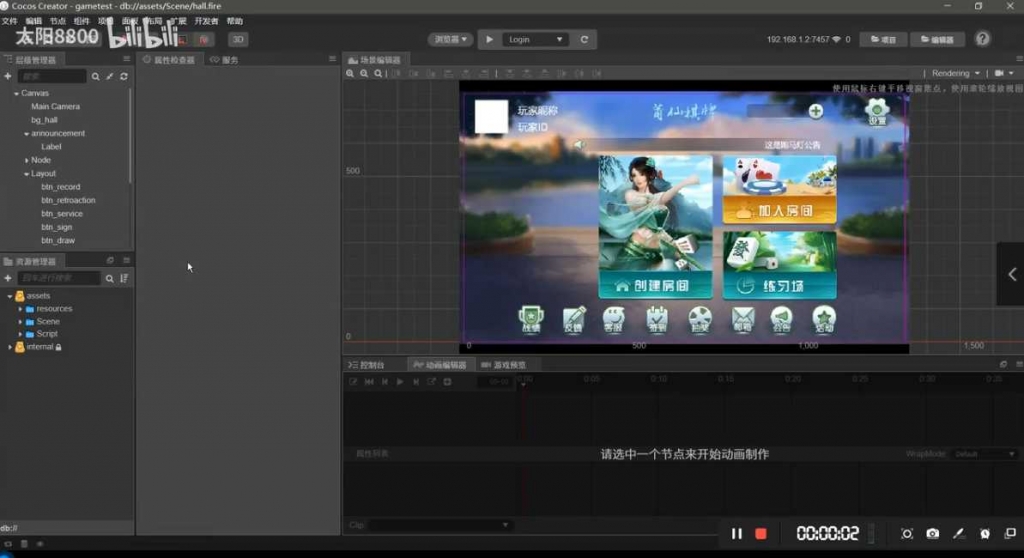This screenshot has width=1024, height=558.
Task: Expand the resources folder
Action: coord(20,309)
